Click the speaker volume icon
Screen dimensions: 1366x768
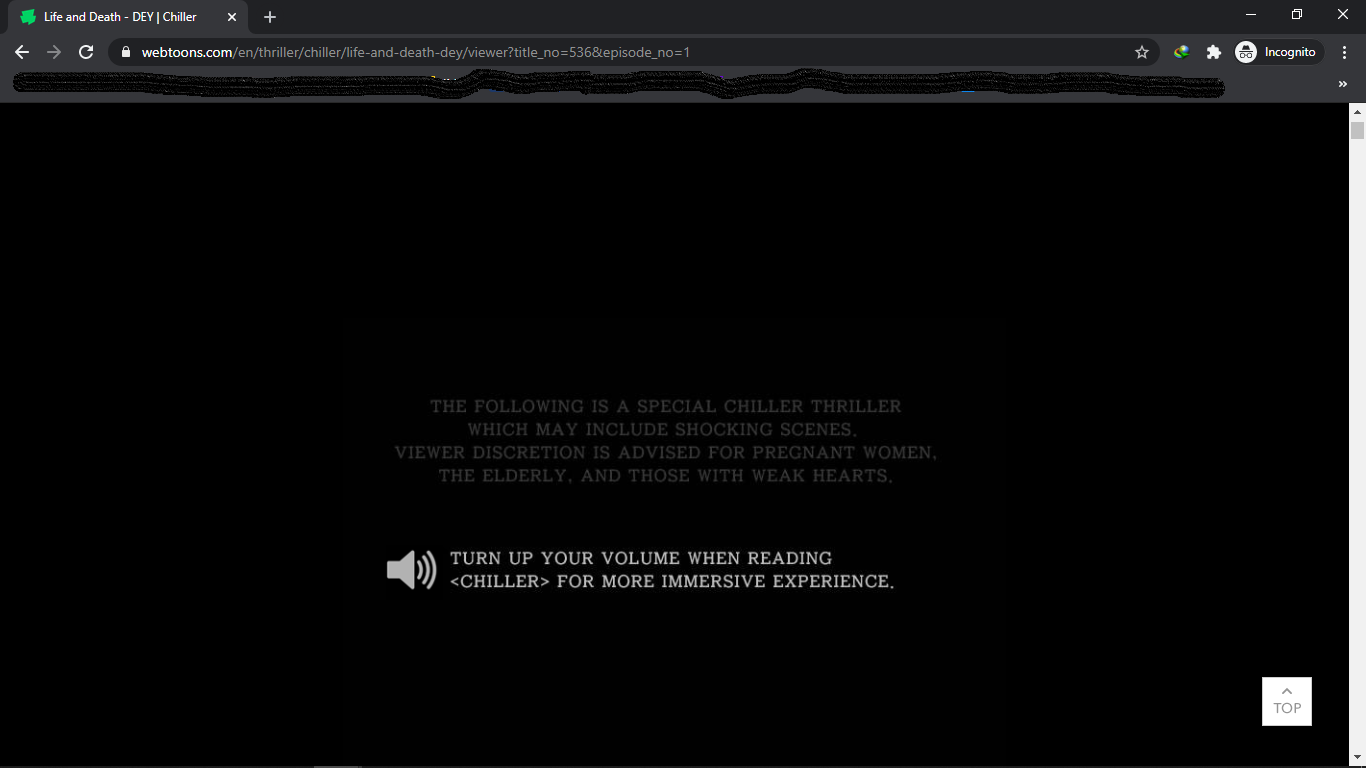point(412,570)
